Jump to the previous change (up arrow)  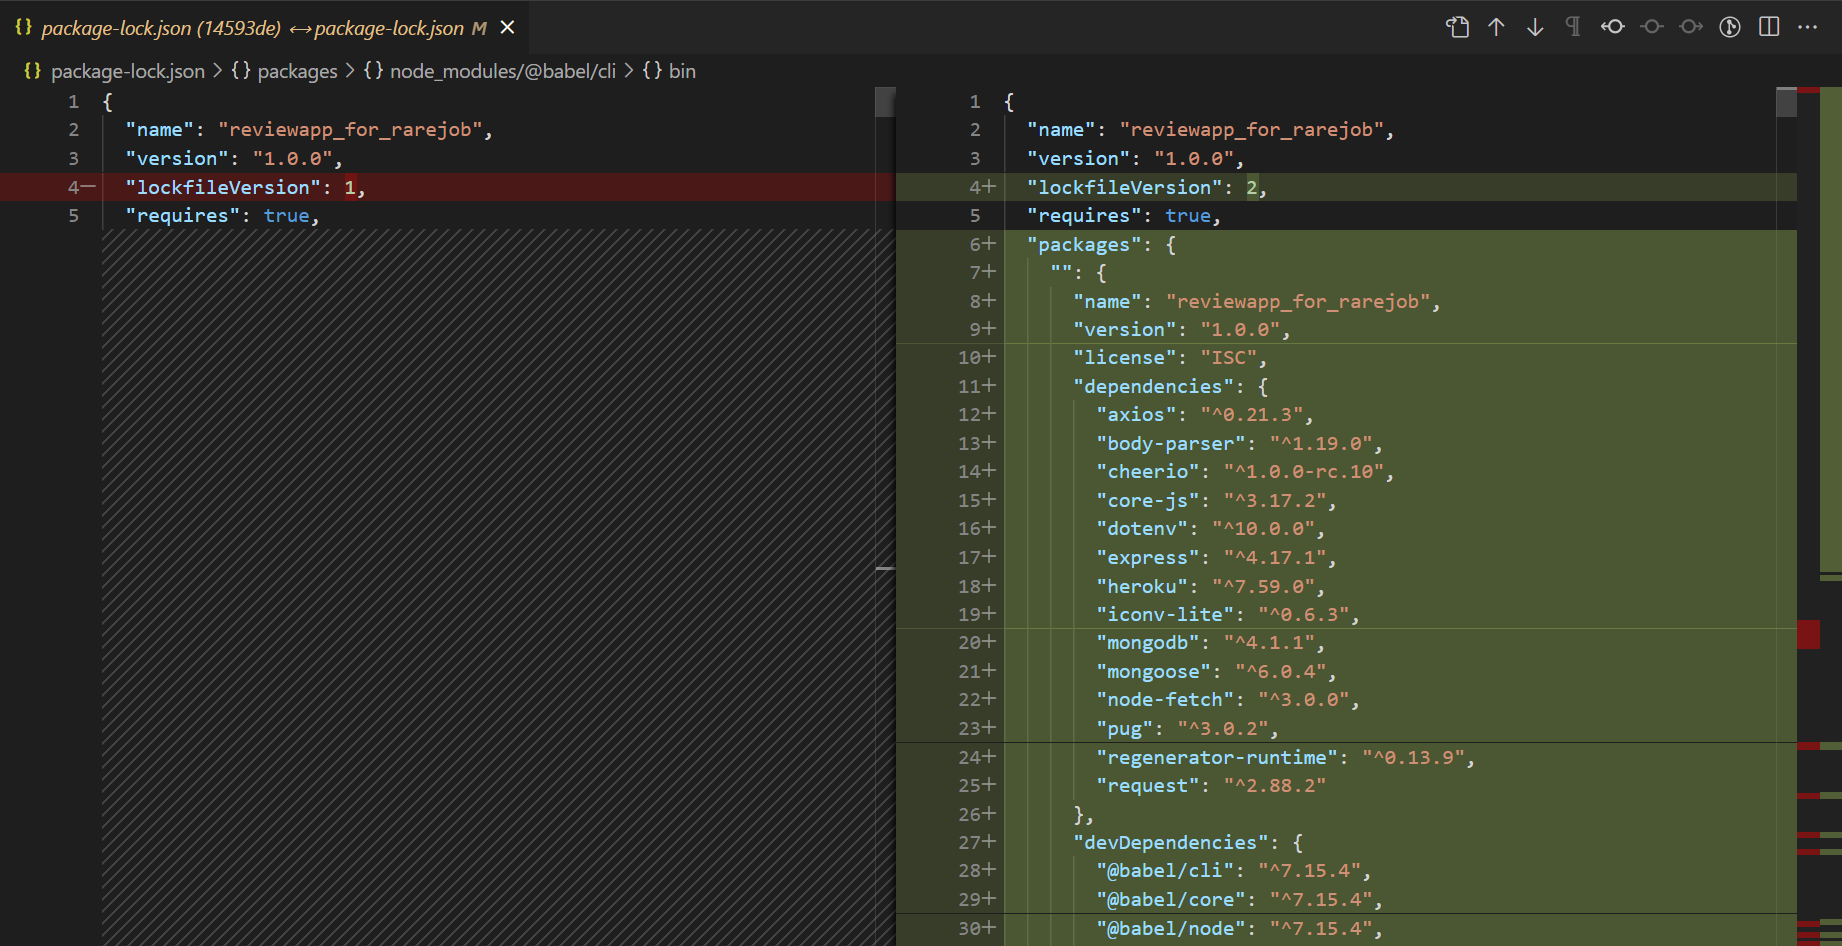[x=1496, y=27]
